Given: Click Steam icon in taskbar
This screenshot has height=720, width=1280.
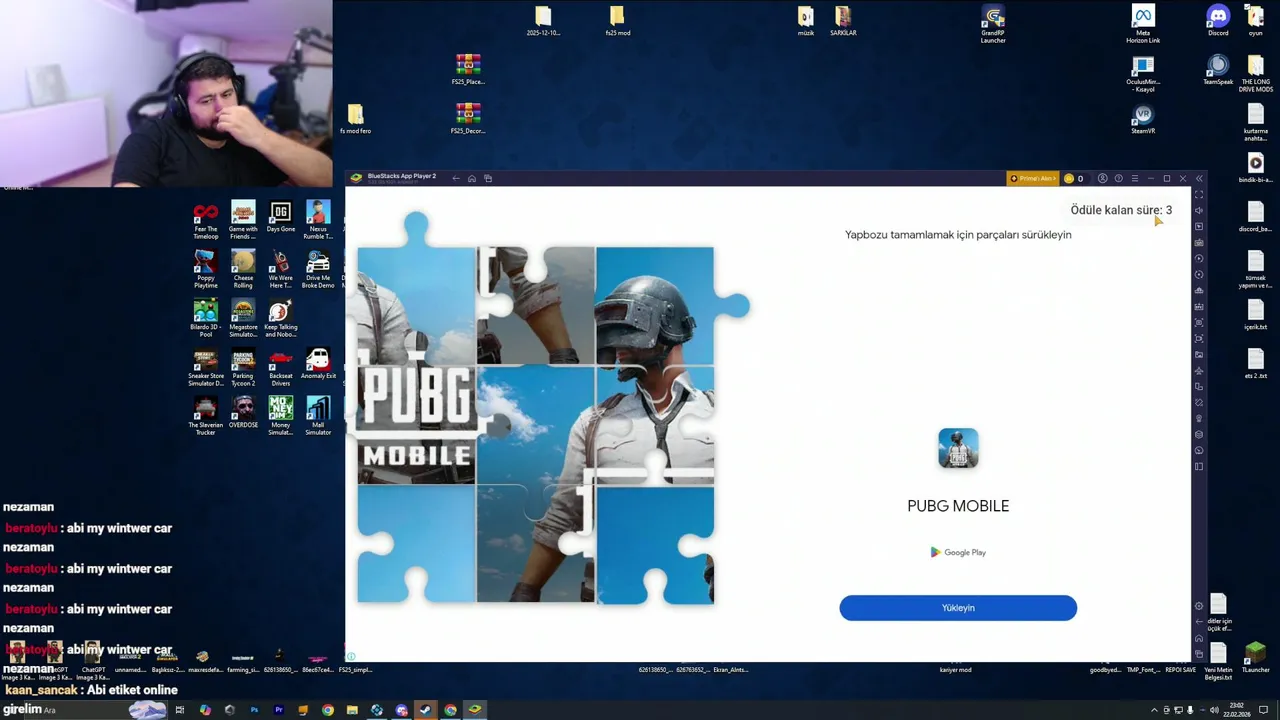Looking at the screenshot, I should [x=426, y=710].
